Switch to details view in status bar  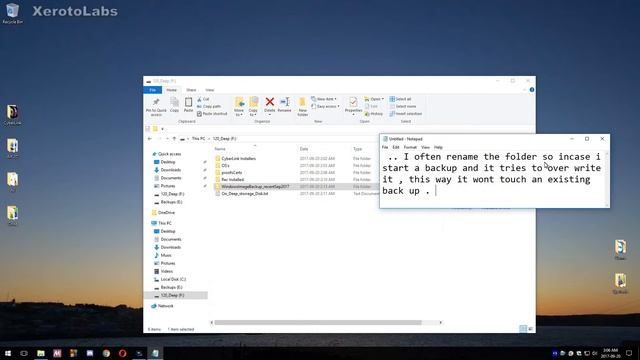[523, 329]
